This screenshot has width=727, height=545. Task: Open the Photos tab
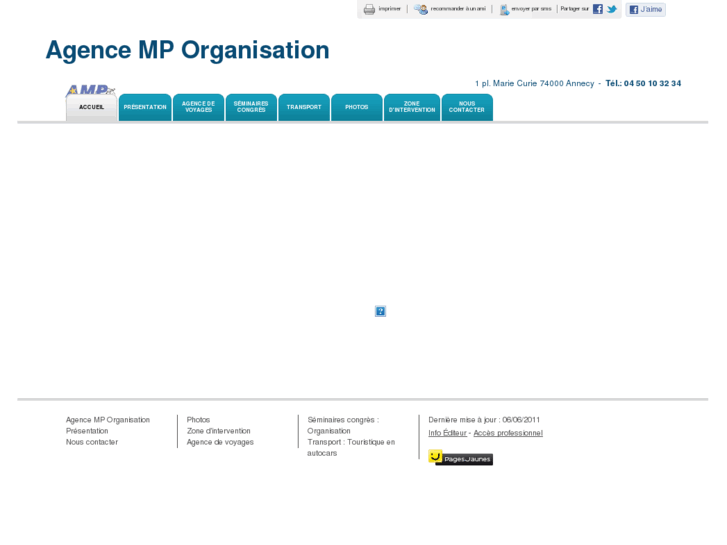click(357, 107)
